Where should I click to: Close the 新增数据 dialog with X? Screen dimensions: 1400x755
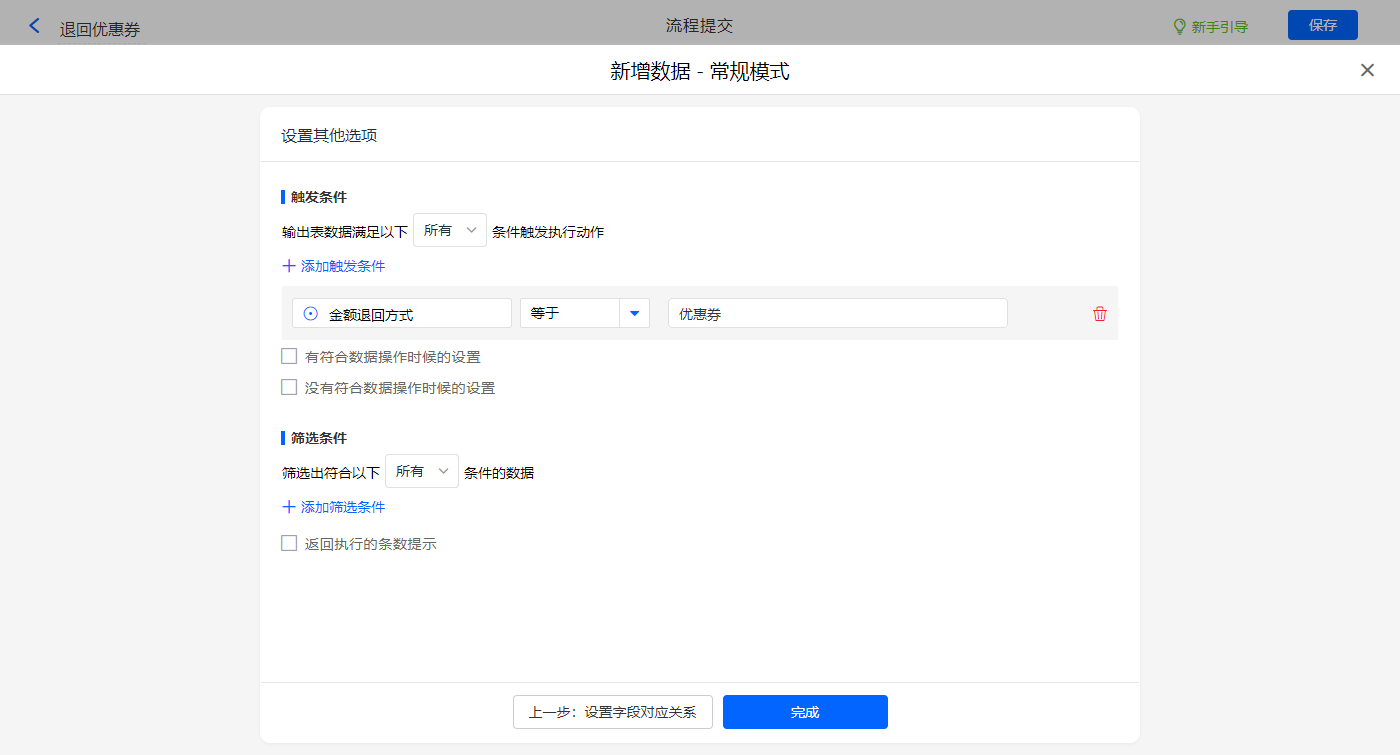click(x=1367, y=70)
